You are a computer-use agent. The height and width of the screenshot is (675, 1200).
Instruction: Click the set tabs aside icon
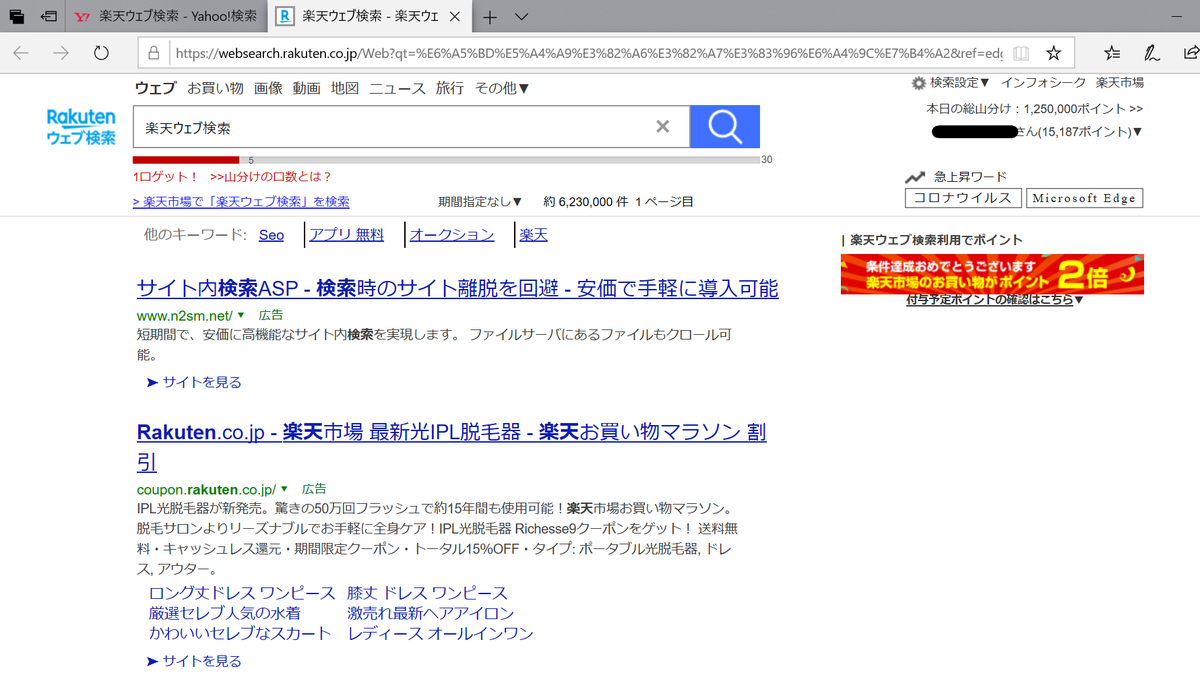click(48, 17)
